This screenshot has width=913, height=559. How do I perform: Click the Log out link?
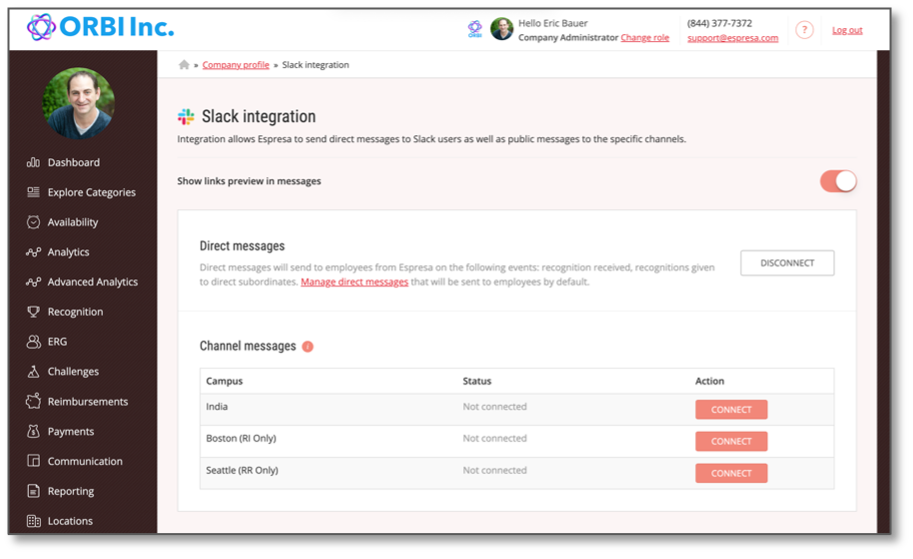click(x=847, y=30)
